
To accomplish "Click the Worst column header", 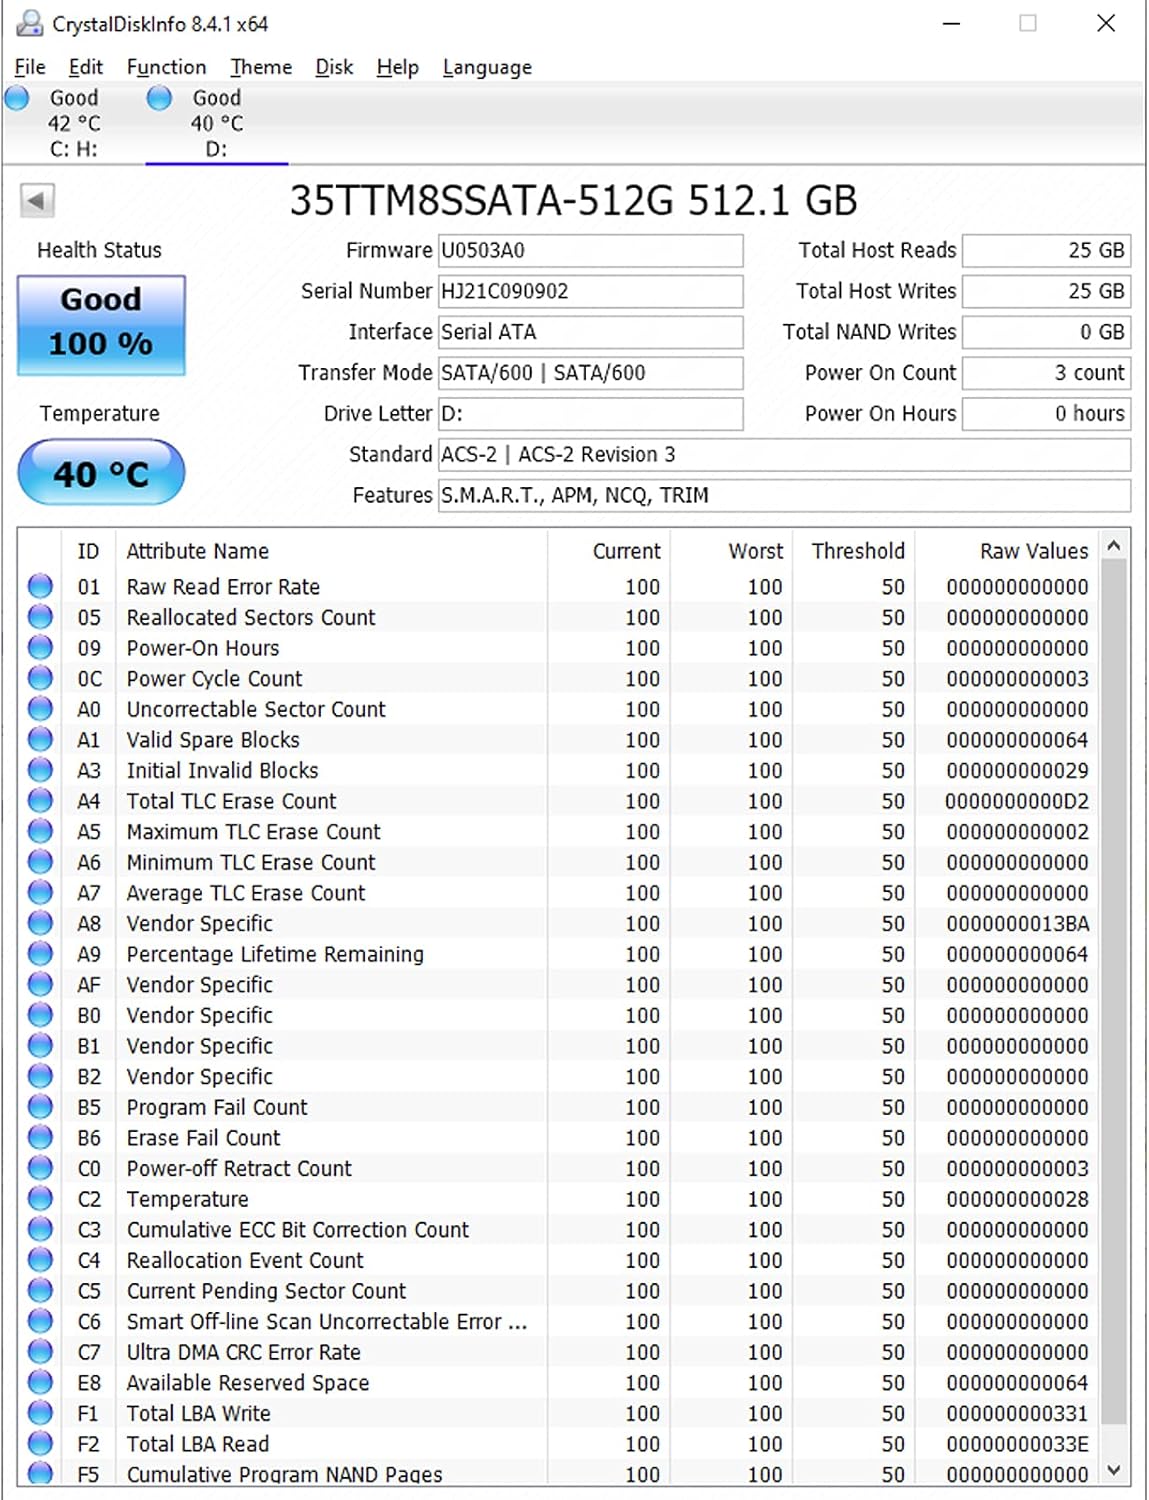I will coord(732,551).
